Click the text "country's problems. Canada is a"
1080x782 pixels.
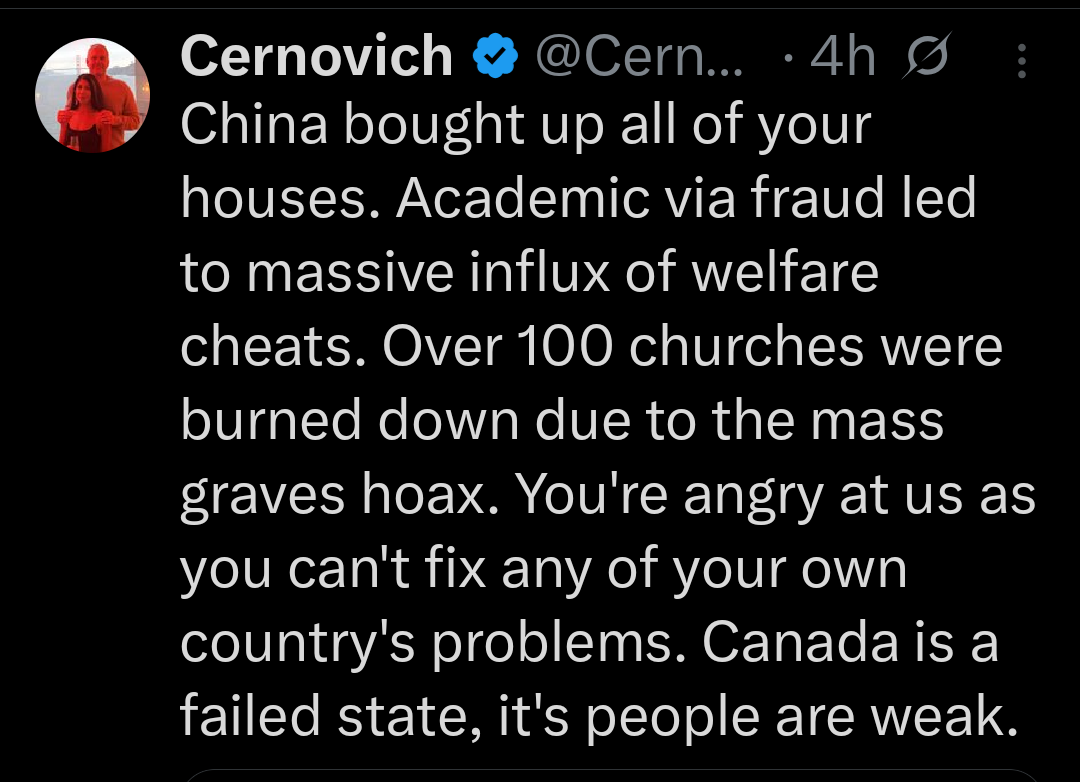(x=589, y=641)
